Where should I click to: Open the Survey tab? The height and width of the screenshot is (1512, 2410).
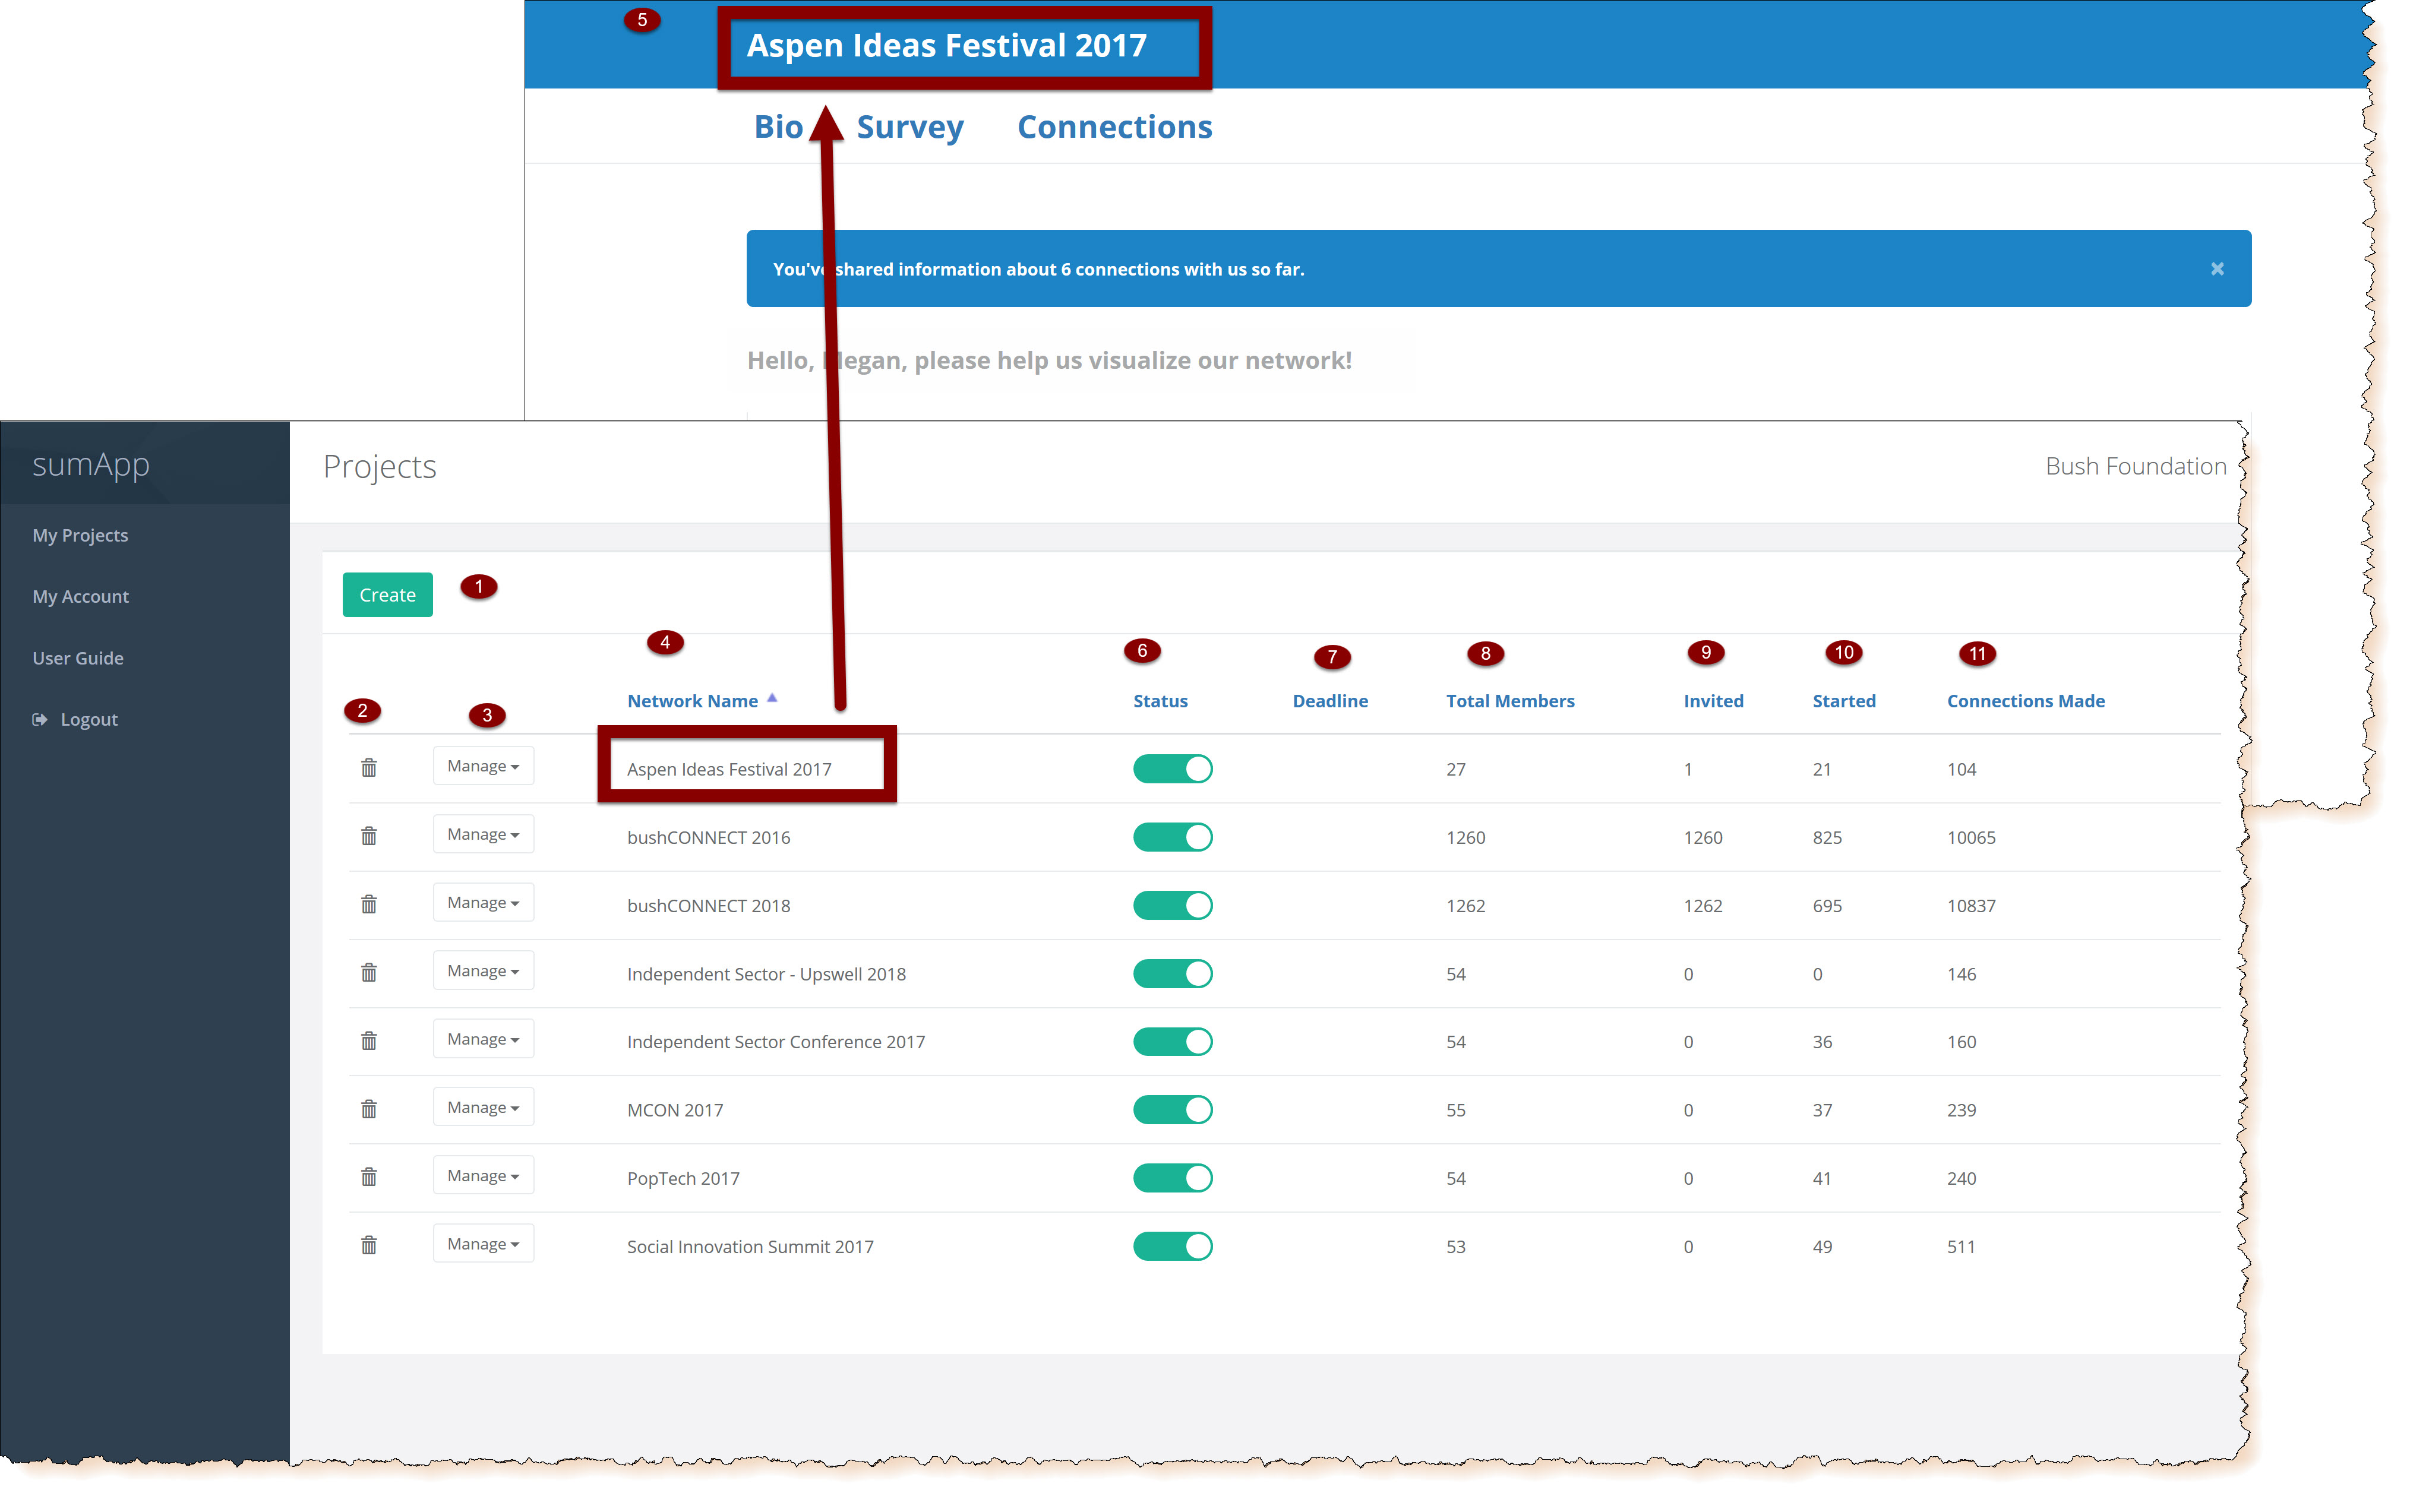click(910, 127)
